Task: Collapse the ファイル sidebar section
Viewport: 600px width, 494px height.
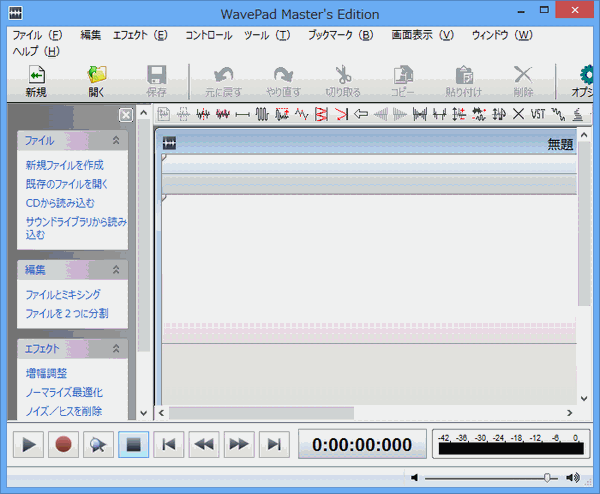Action: [x=116, y=141]
